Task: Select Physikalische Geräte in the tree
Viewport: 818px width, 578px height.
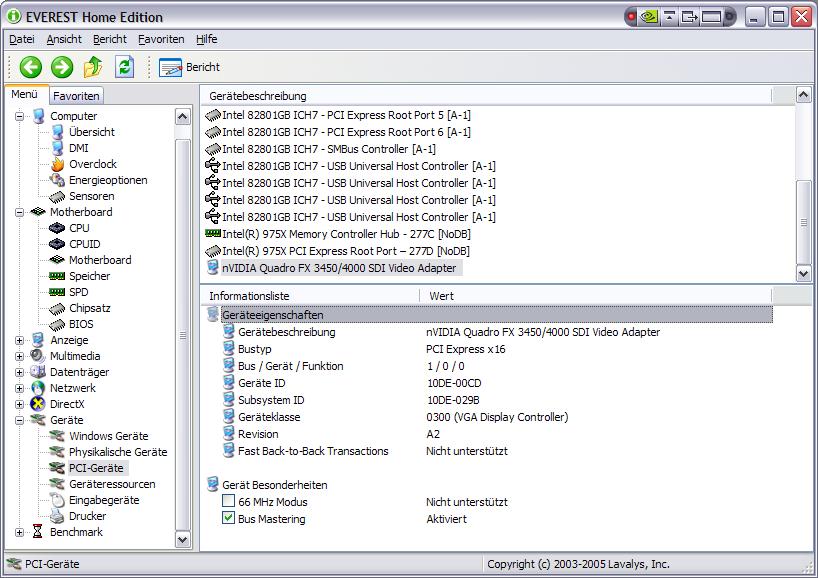Action: click(118, 452)
